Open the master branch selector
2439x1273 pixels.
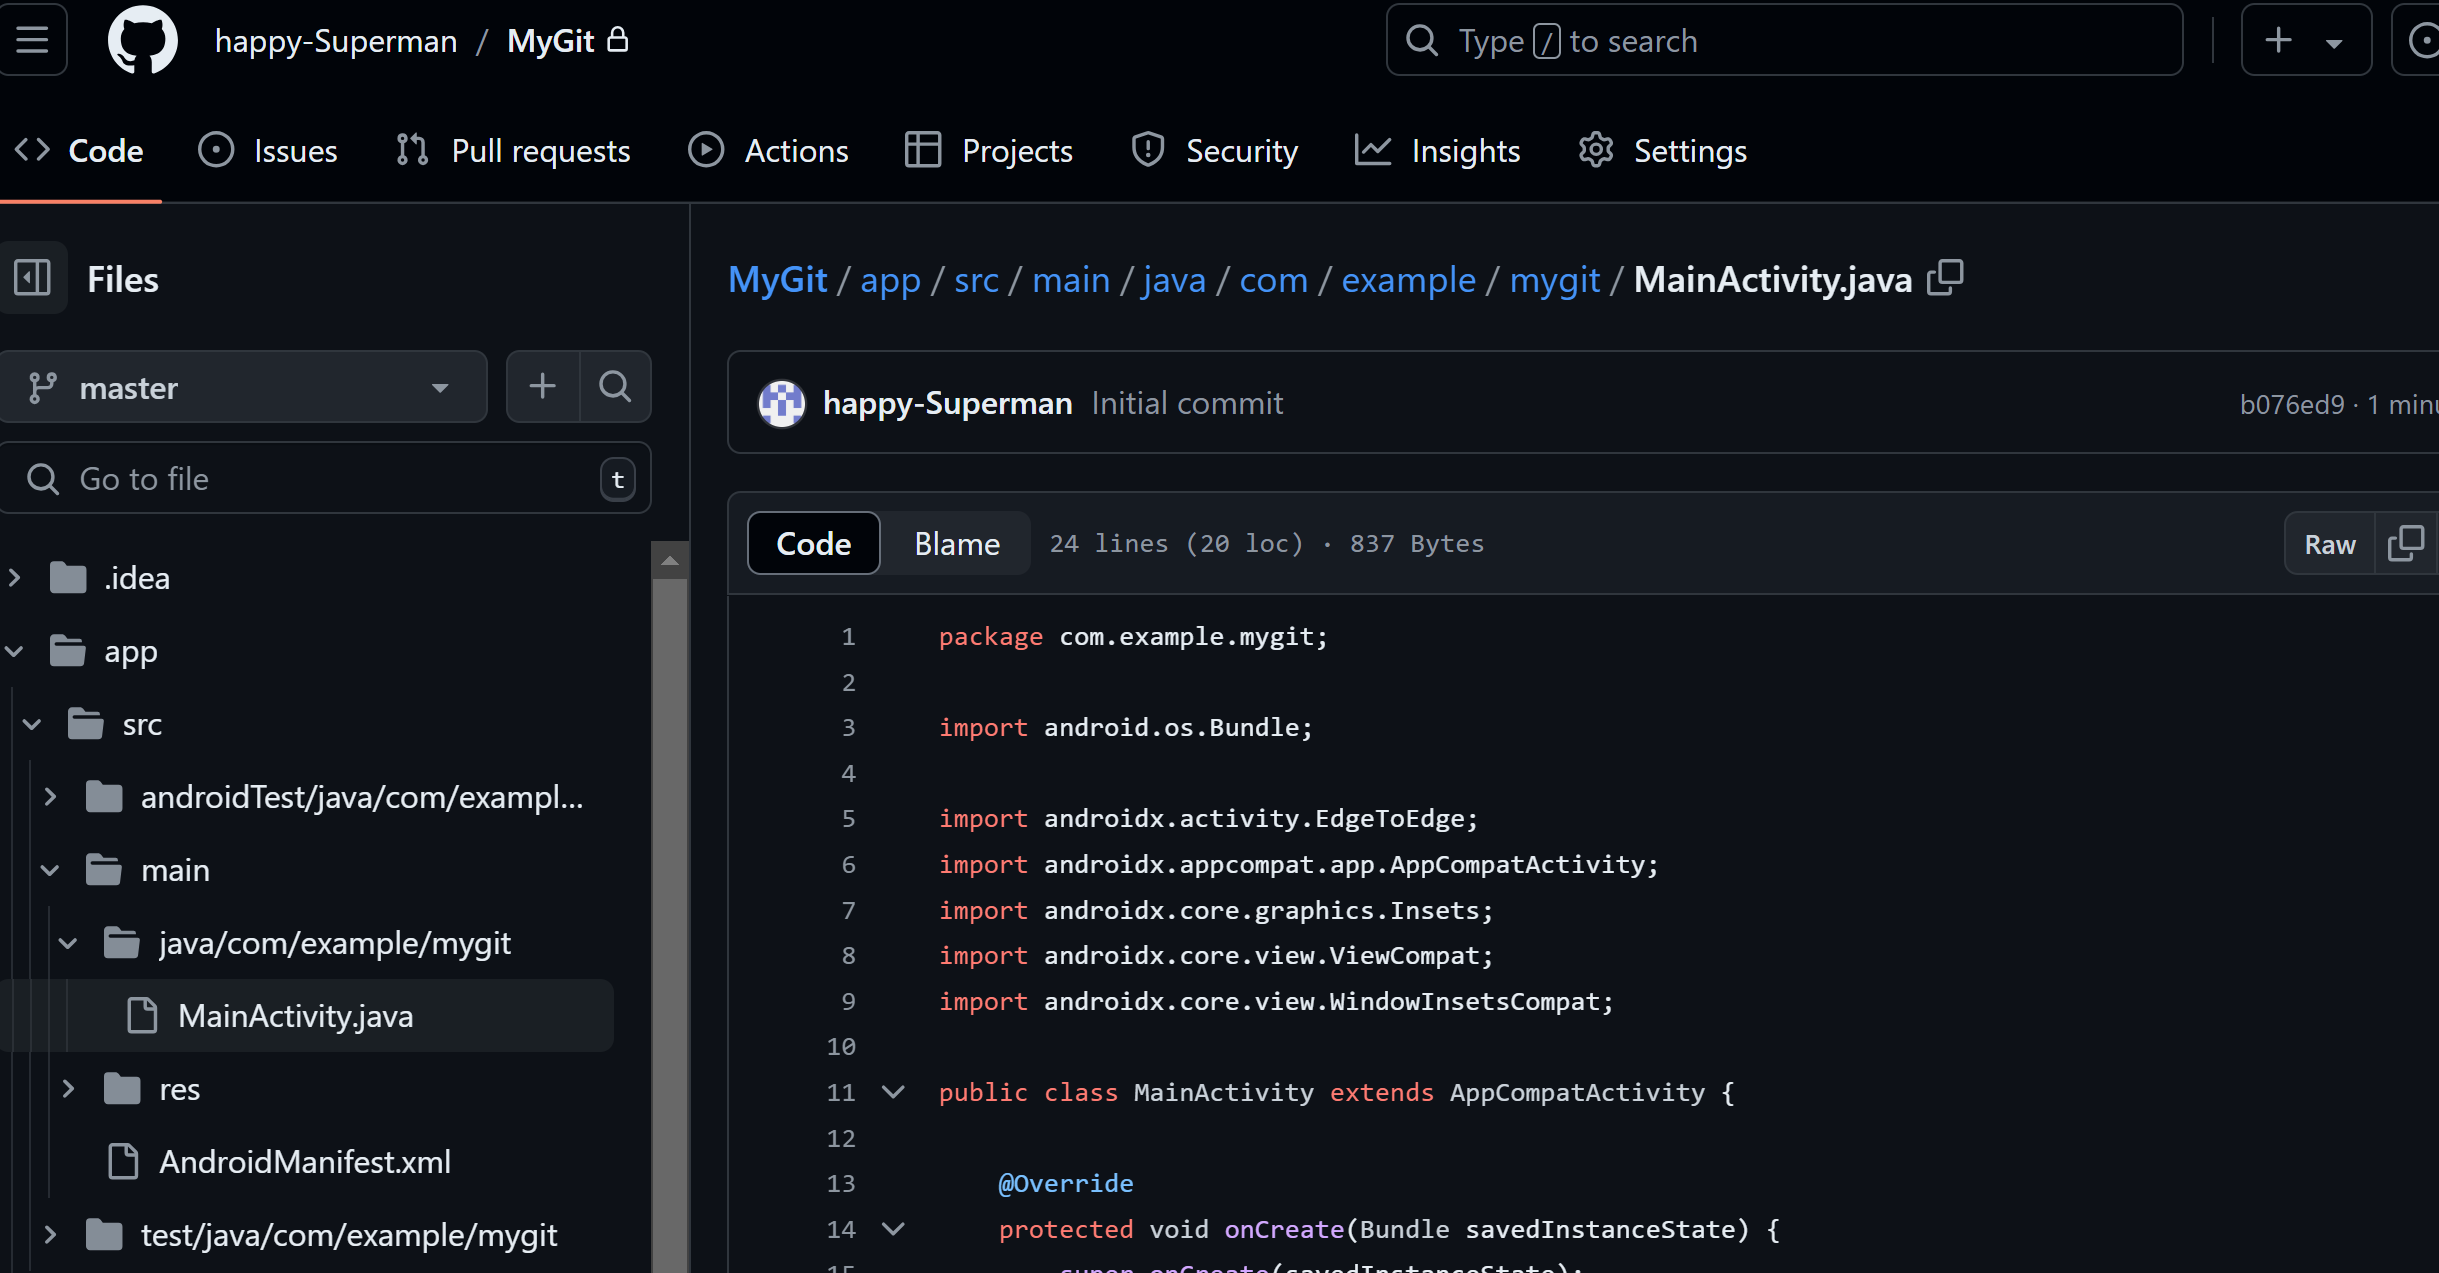243,387
